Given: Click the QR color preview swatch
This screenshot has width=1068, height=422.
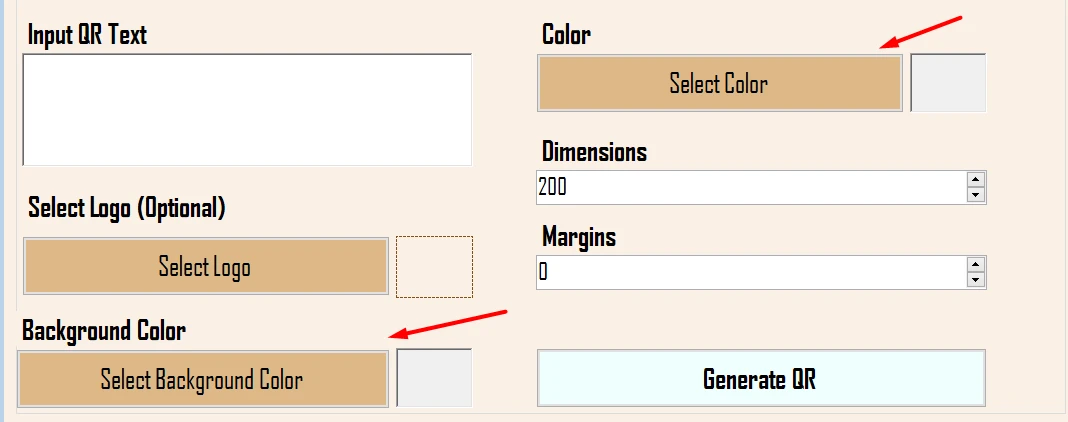Looking at the screenshot, I should point(948,83).
